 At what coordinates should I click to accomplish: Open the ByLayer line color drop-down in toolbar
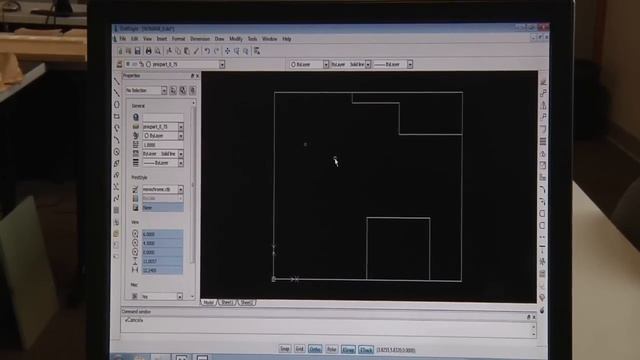click(x=326, y=64)
